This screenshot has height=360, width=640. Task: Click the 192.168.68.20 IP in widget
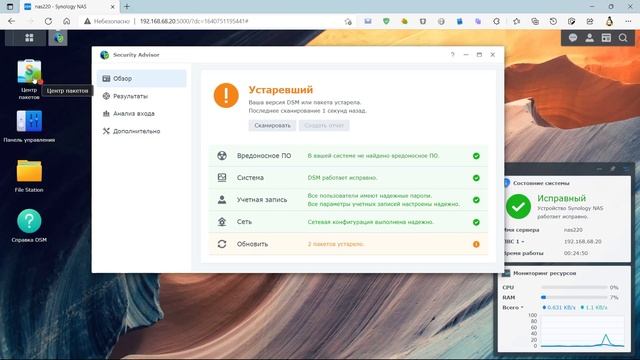pos(582,242)
